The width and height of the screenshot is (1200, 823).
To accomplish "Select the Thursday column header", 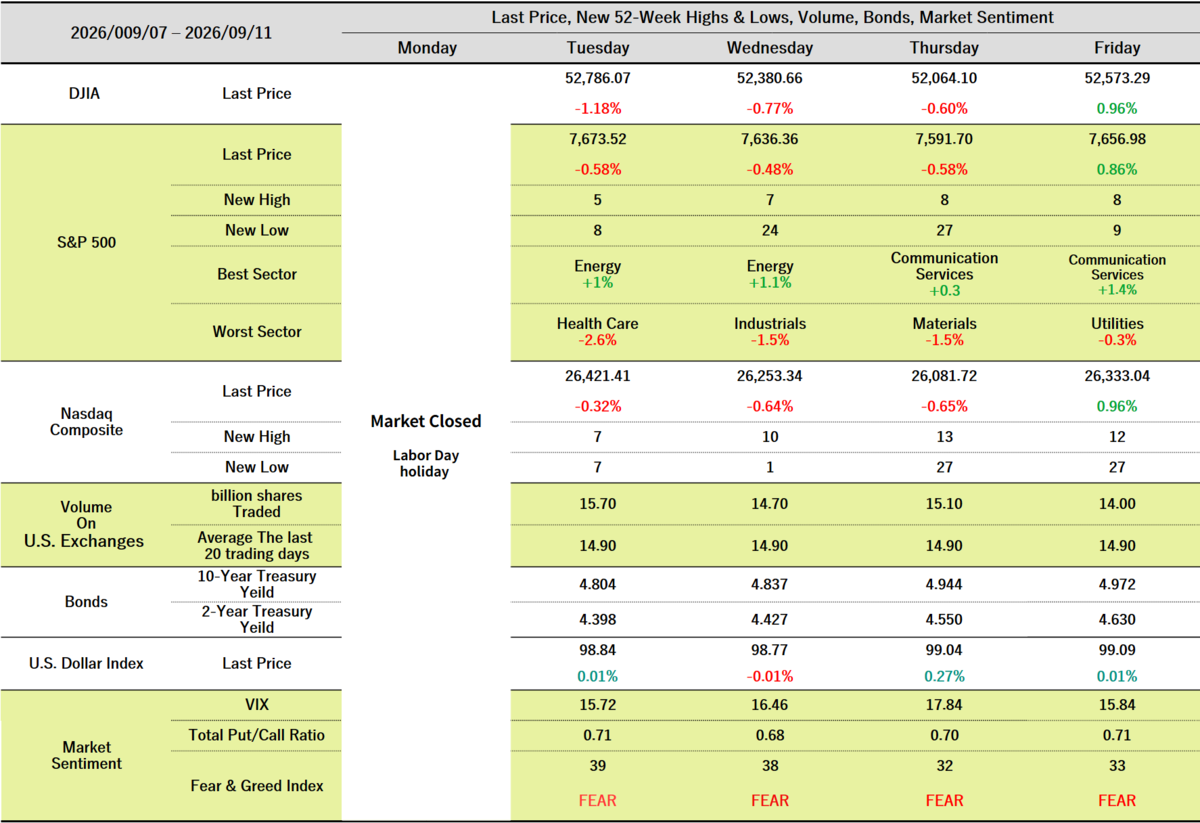I will (x=944, y=48).
